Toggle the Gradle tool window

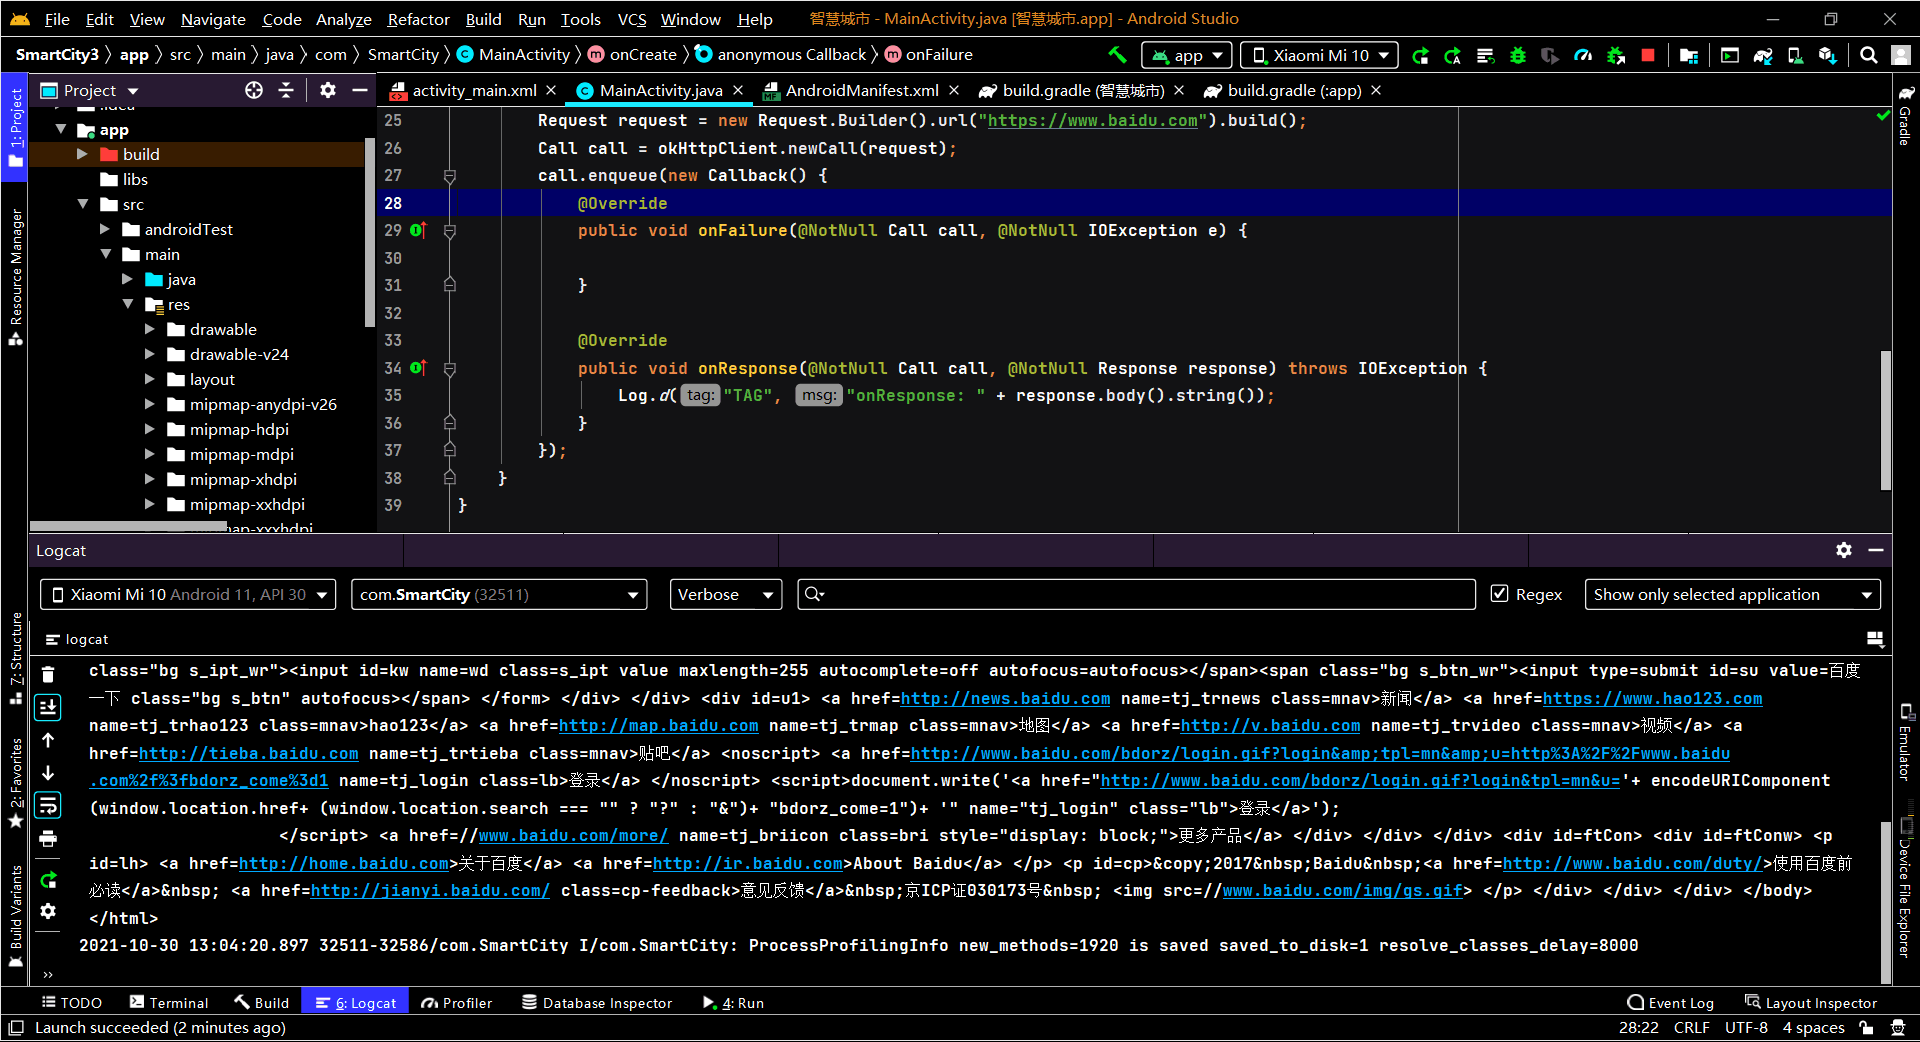[1906, 116]
